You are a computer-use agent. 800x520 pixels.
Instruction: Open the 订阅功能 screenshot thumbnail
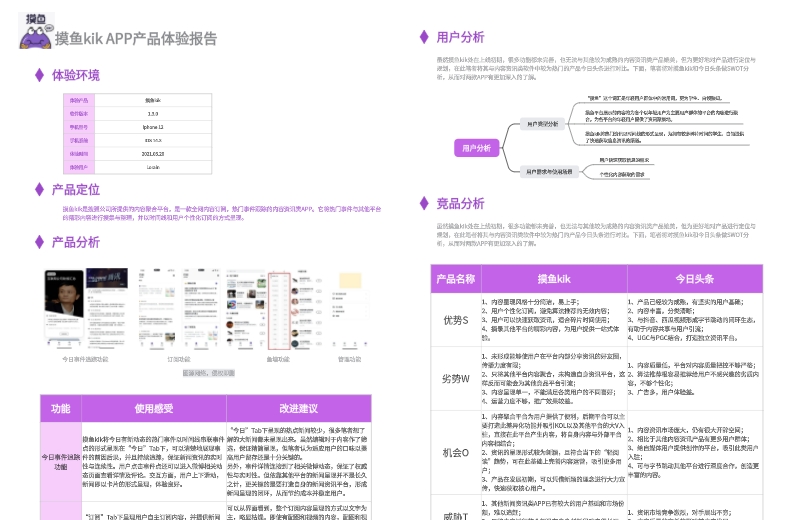[x=178, y=307]
